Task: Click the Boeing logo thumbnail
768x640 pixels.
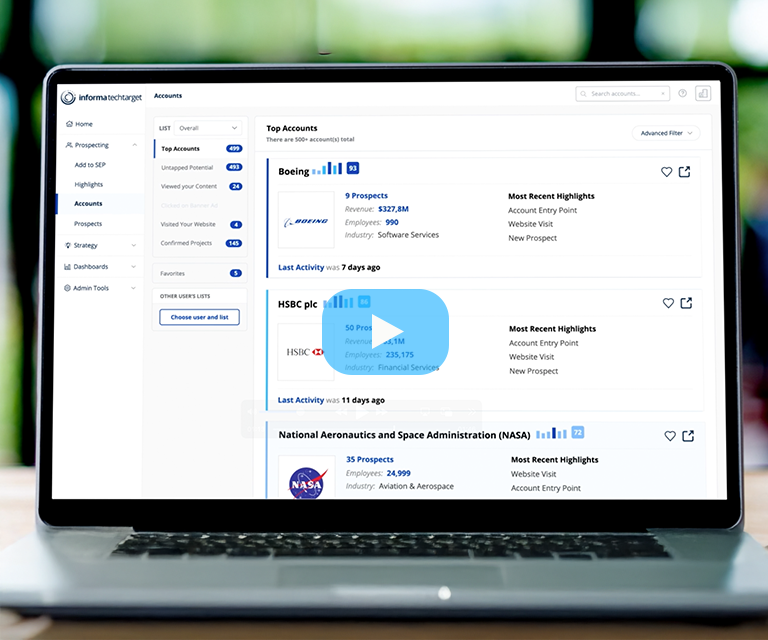Action: tap(307, 220)
